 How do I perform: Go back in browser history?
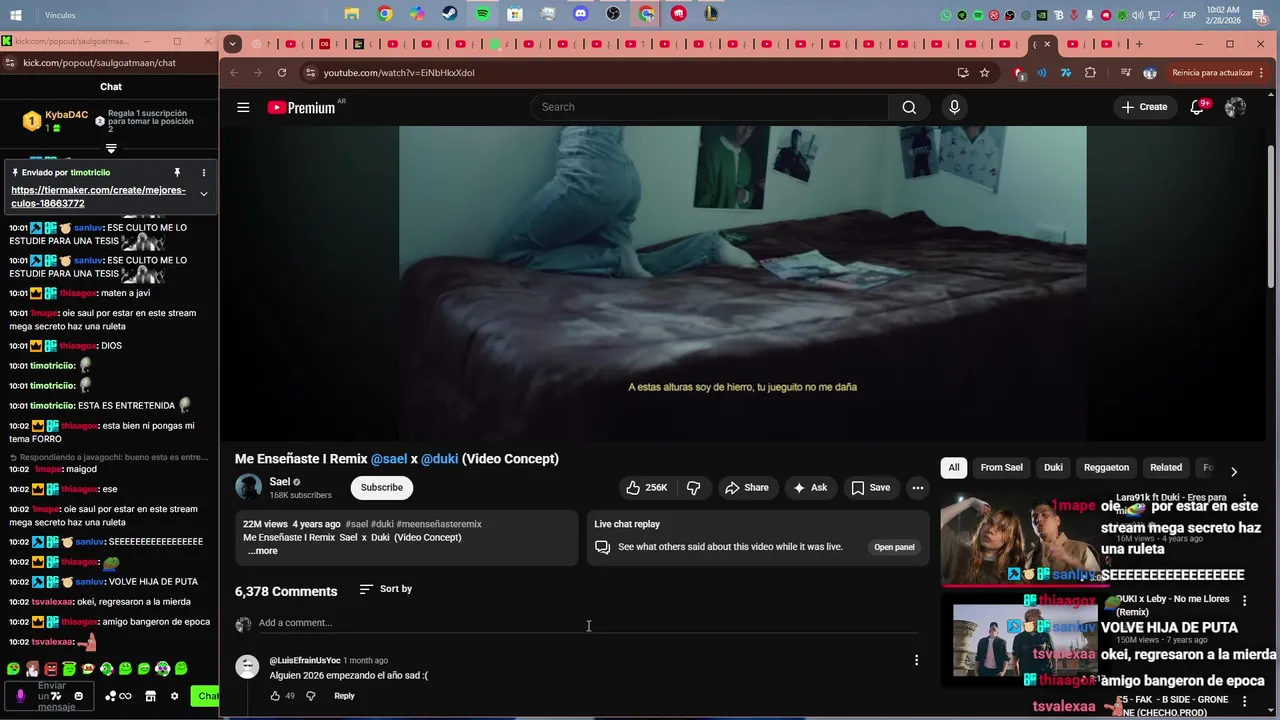234,73
